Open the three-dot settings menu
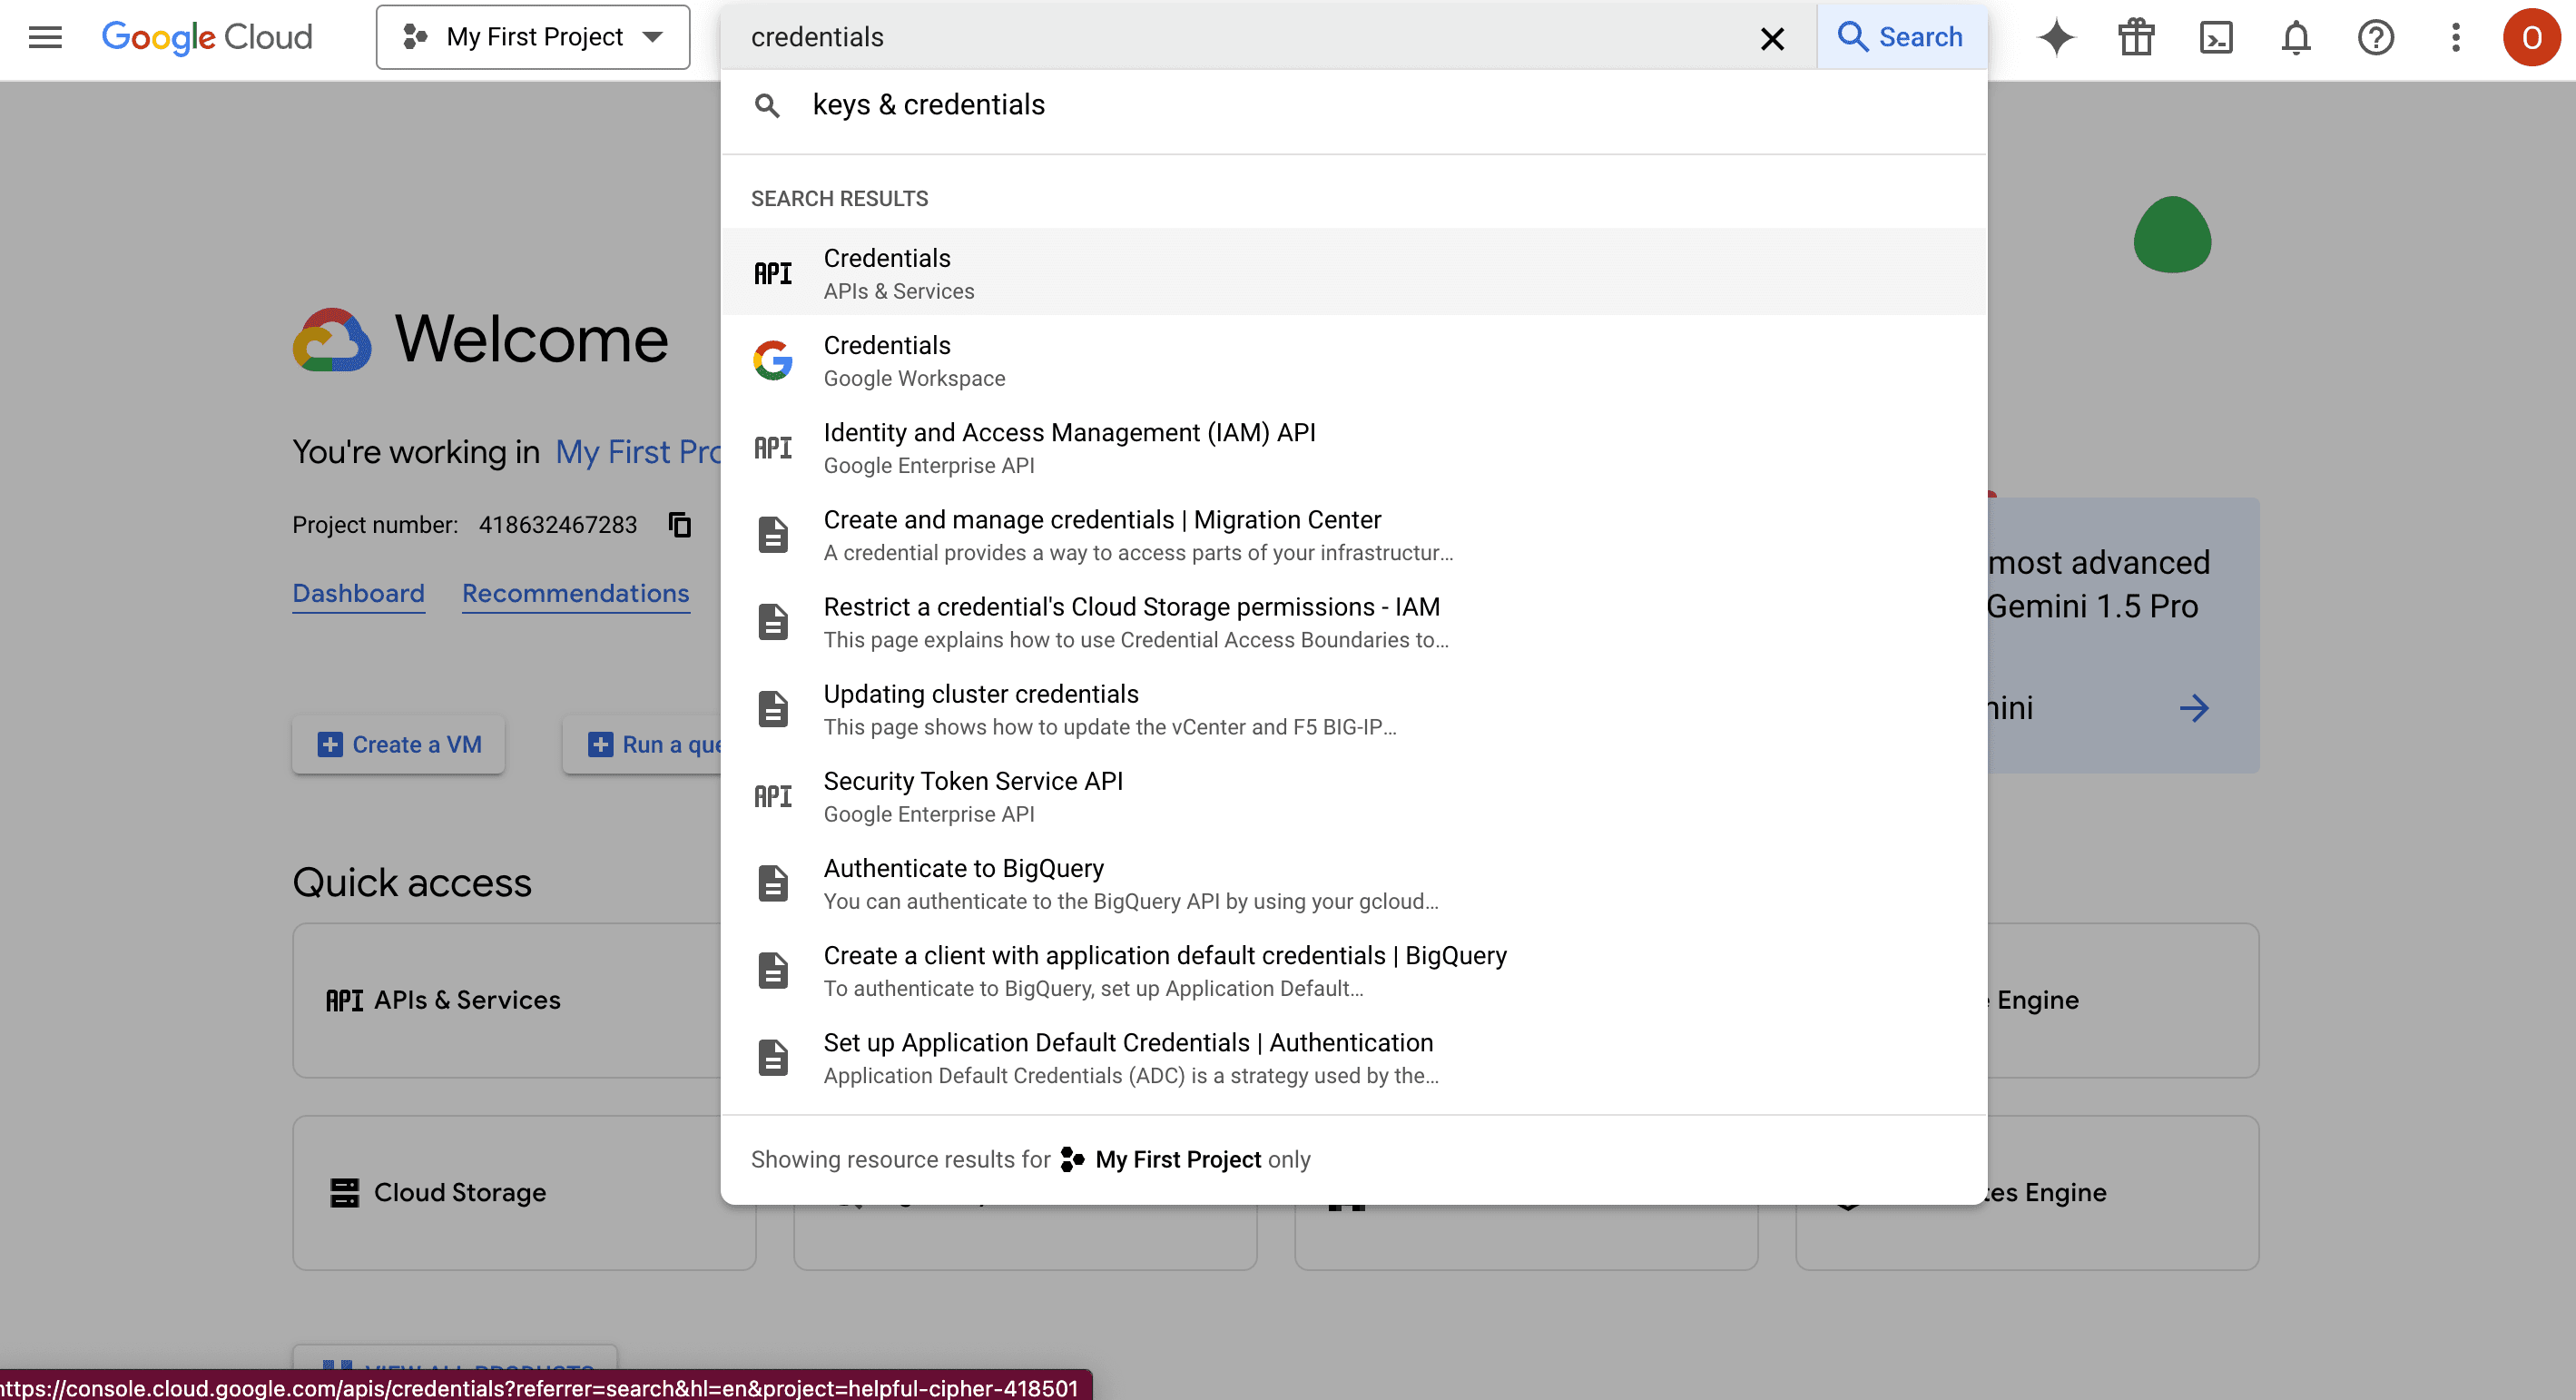Viewport: 2576px width, 1400px height. point(2456,37)
